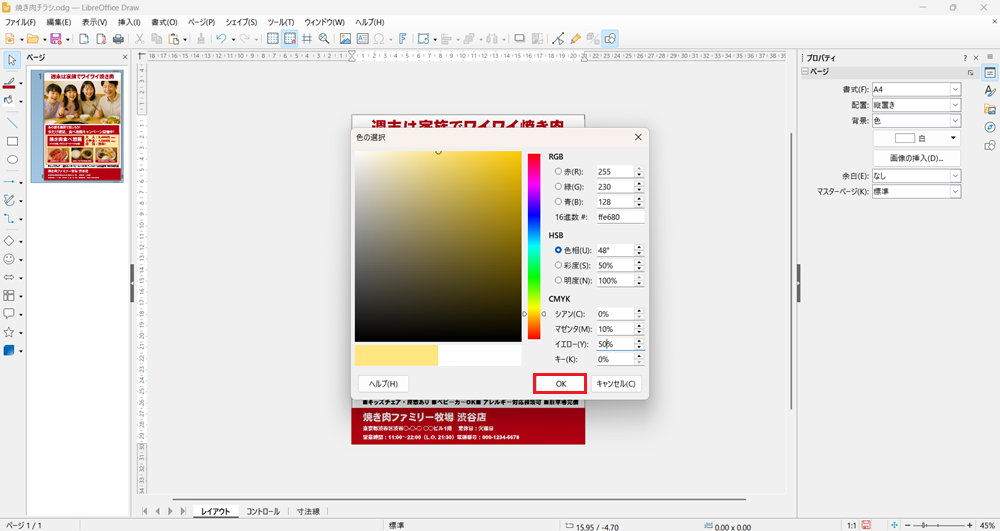Pick the Line Color tool
1000x531 pixels.
(9, 82)
